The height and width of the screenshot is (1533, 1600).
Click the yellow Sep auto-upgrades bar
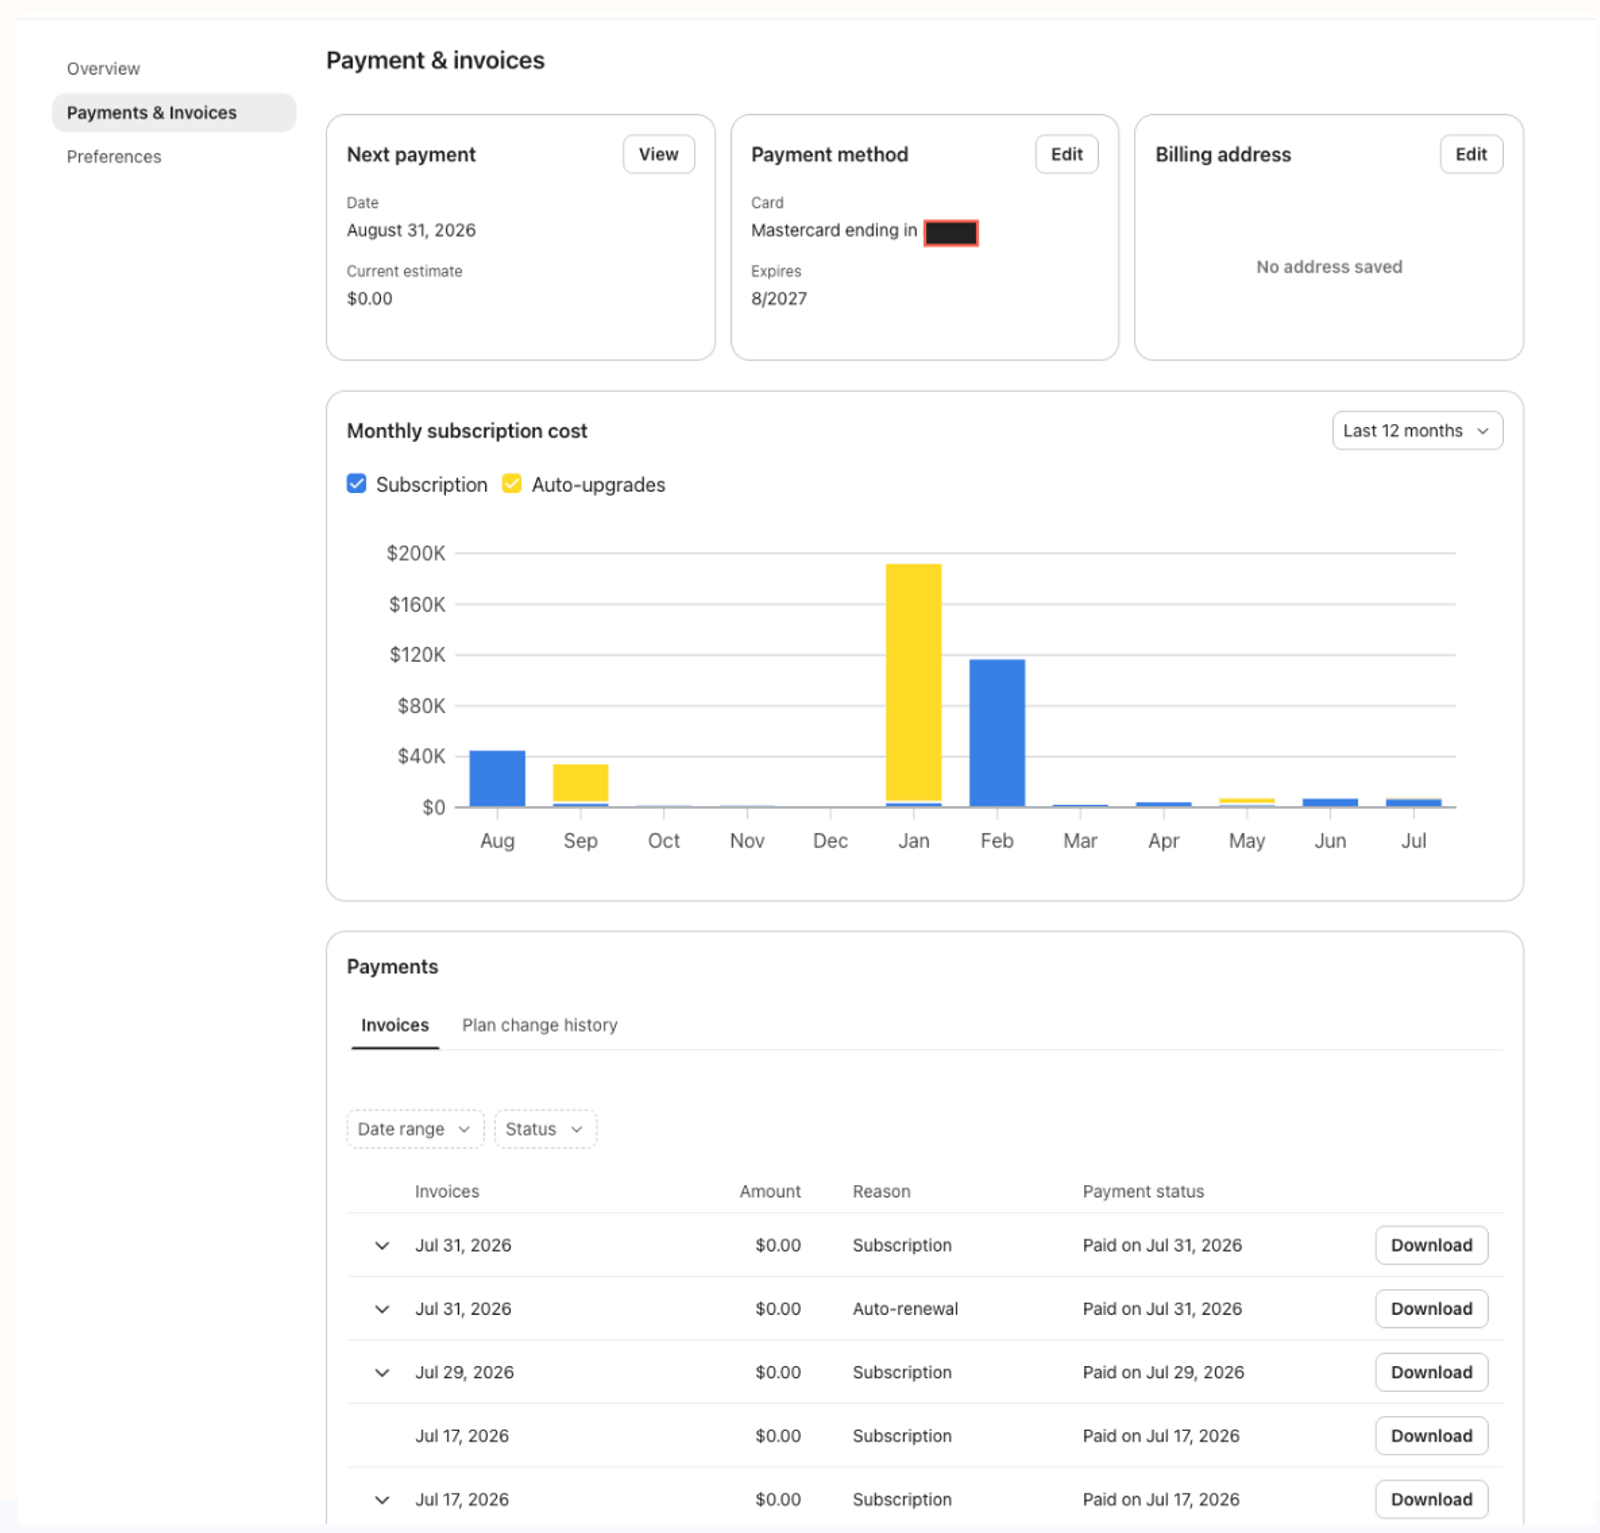pos(580,783)
